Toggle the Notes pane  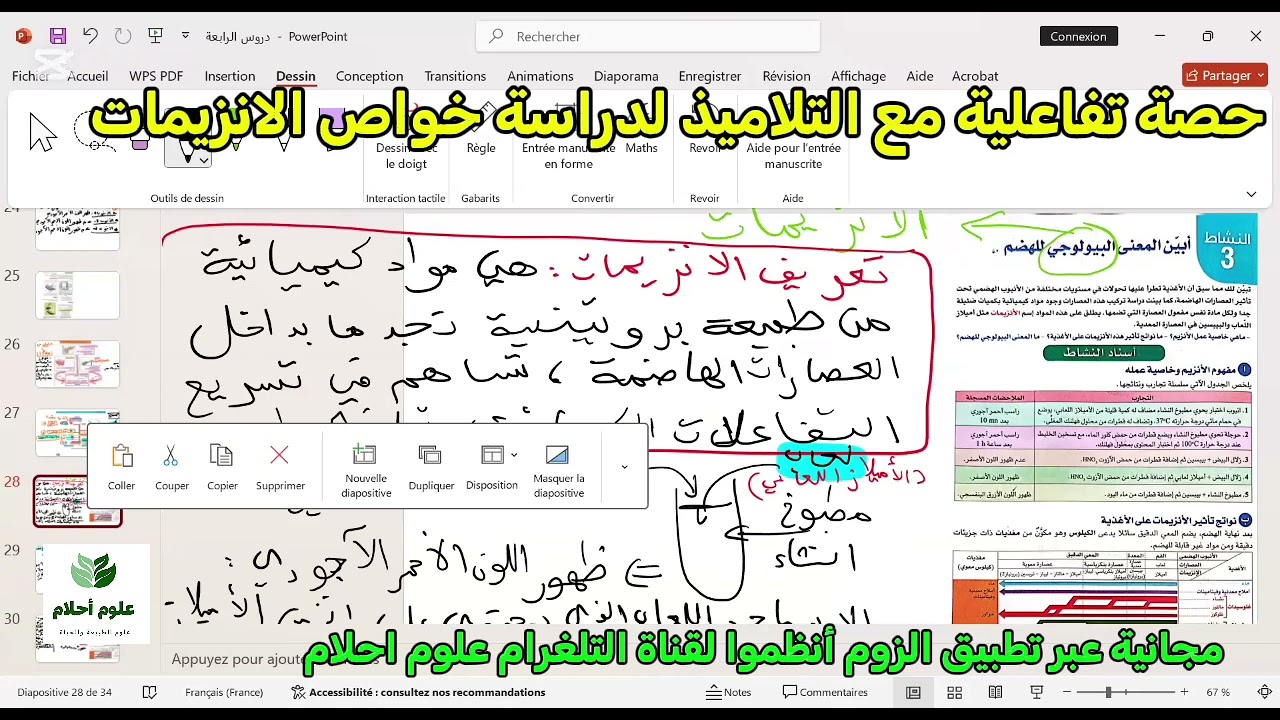pos(728,692)
